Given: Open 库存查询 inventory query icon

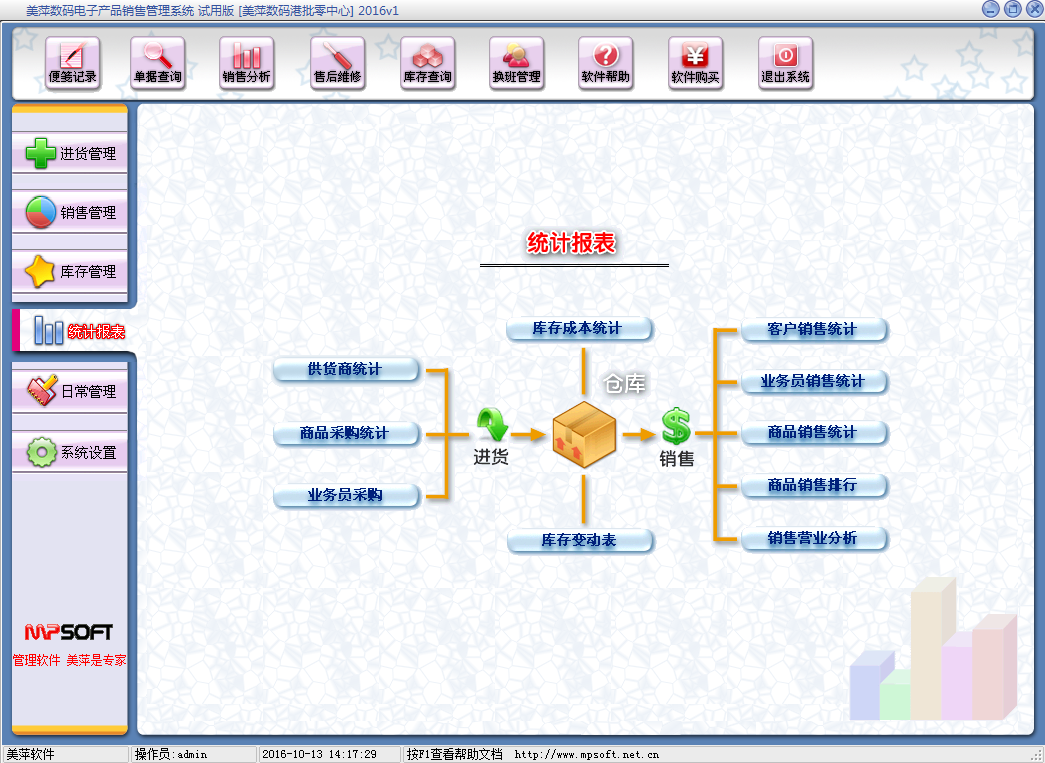Looking at the screenshot, I should point(427,62).
